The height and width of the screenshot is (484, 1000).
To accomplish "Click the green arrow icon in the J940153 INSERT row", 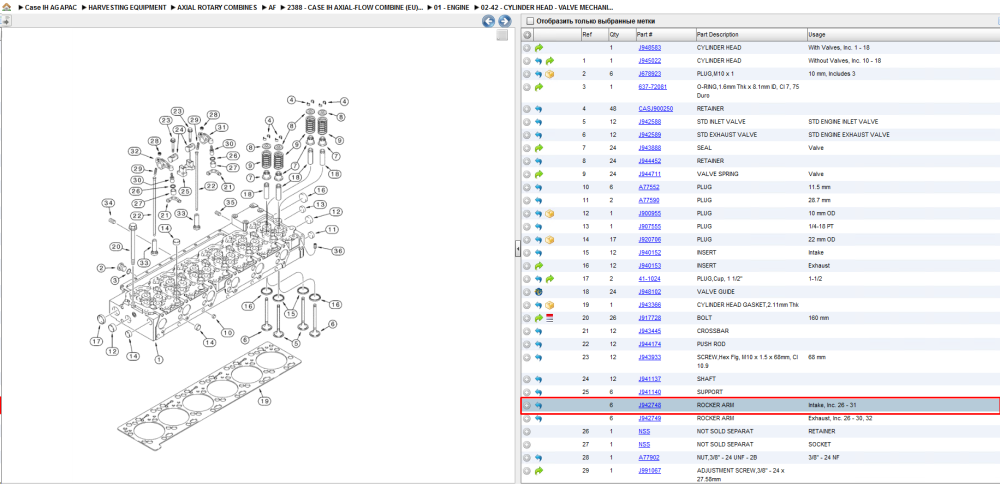I will point(539,265).
